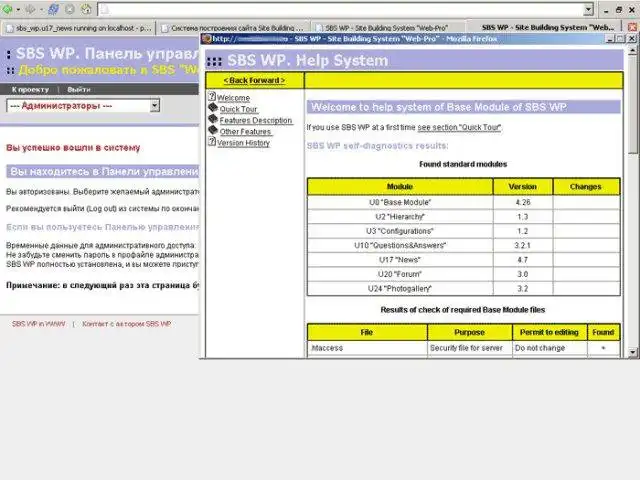The width and height of the screenshot is (640, 480).
Task: Select the U24 "Photogallery" table cell
Action: tap(400, 289)
